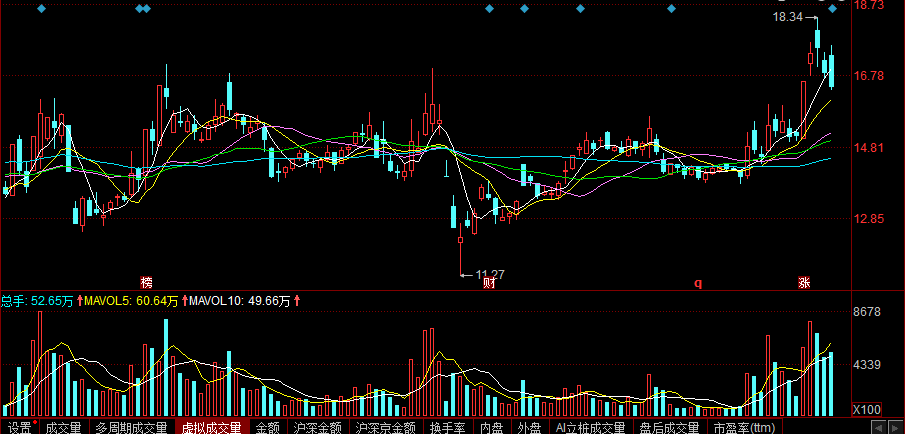Click the blue diamond marker above the 18.34 high
Viewport: 905px width, 434px height.
(833, 9)
